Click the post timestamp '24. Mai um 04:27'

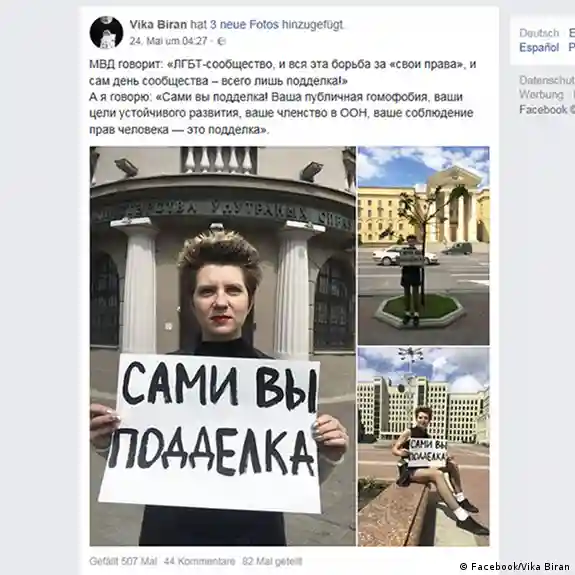[169, 41]
